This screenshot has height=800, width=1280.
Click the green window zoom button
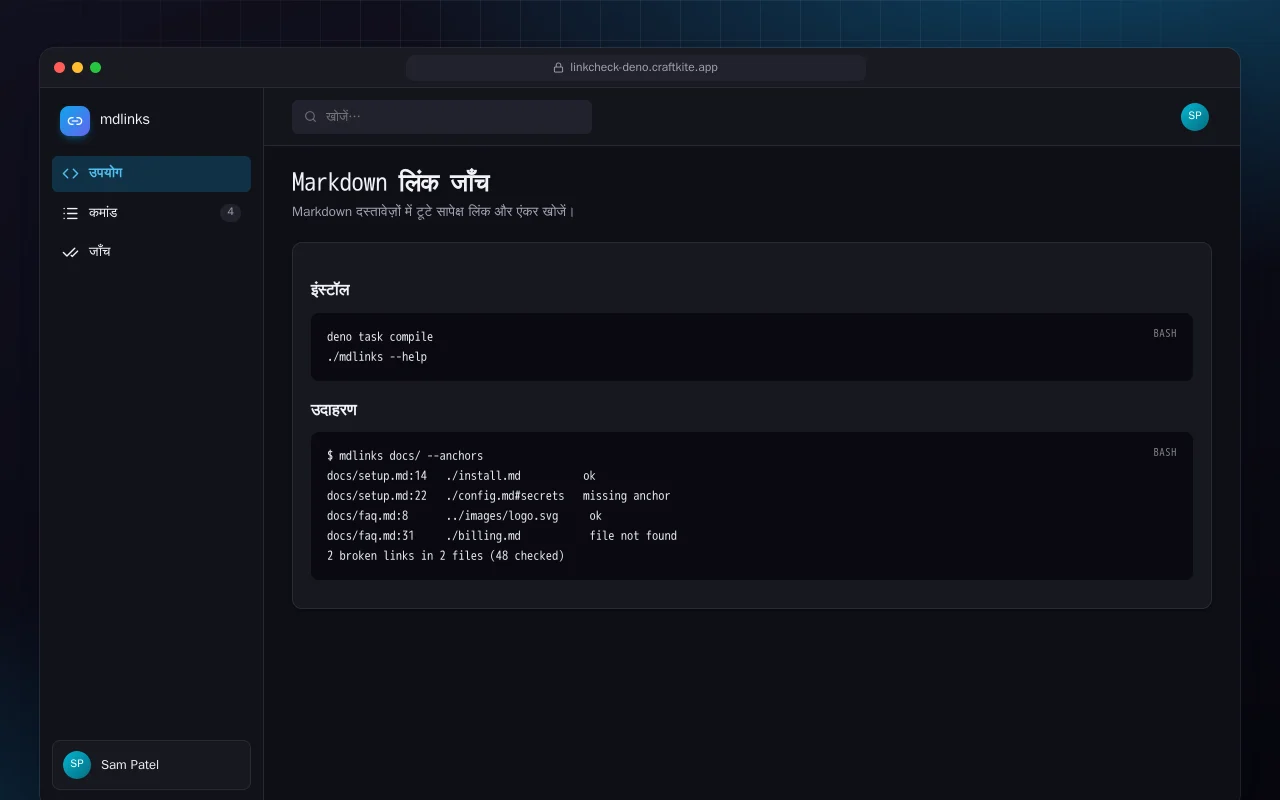[x=96, y=68]
